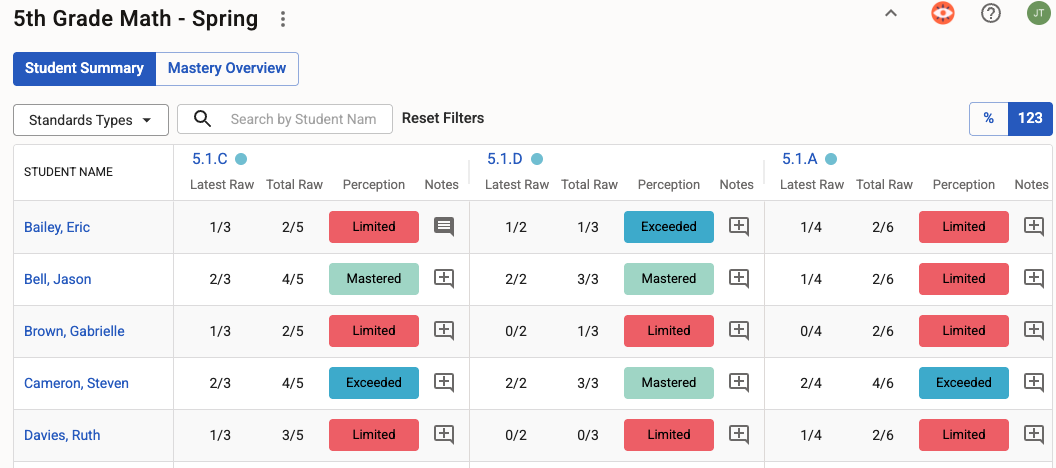The height and width of the screenshot is (468, 1056).
Task: Click the blue dot next to 5.1.D
Action: (x=537, y=160)
